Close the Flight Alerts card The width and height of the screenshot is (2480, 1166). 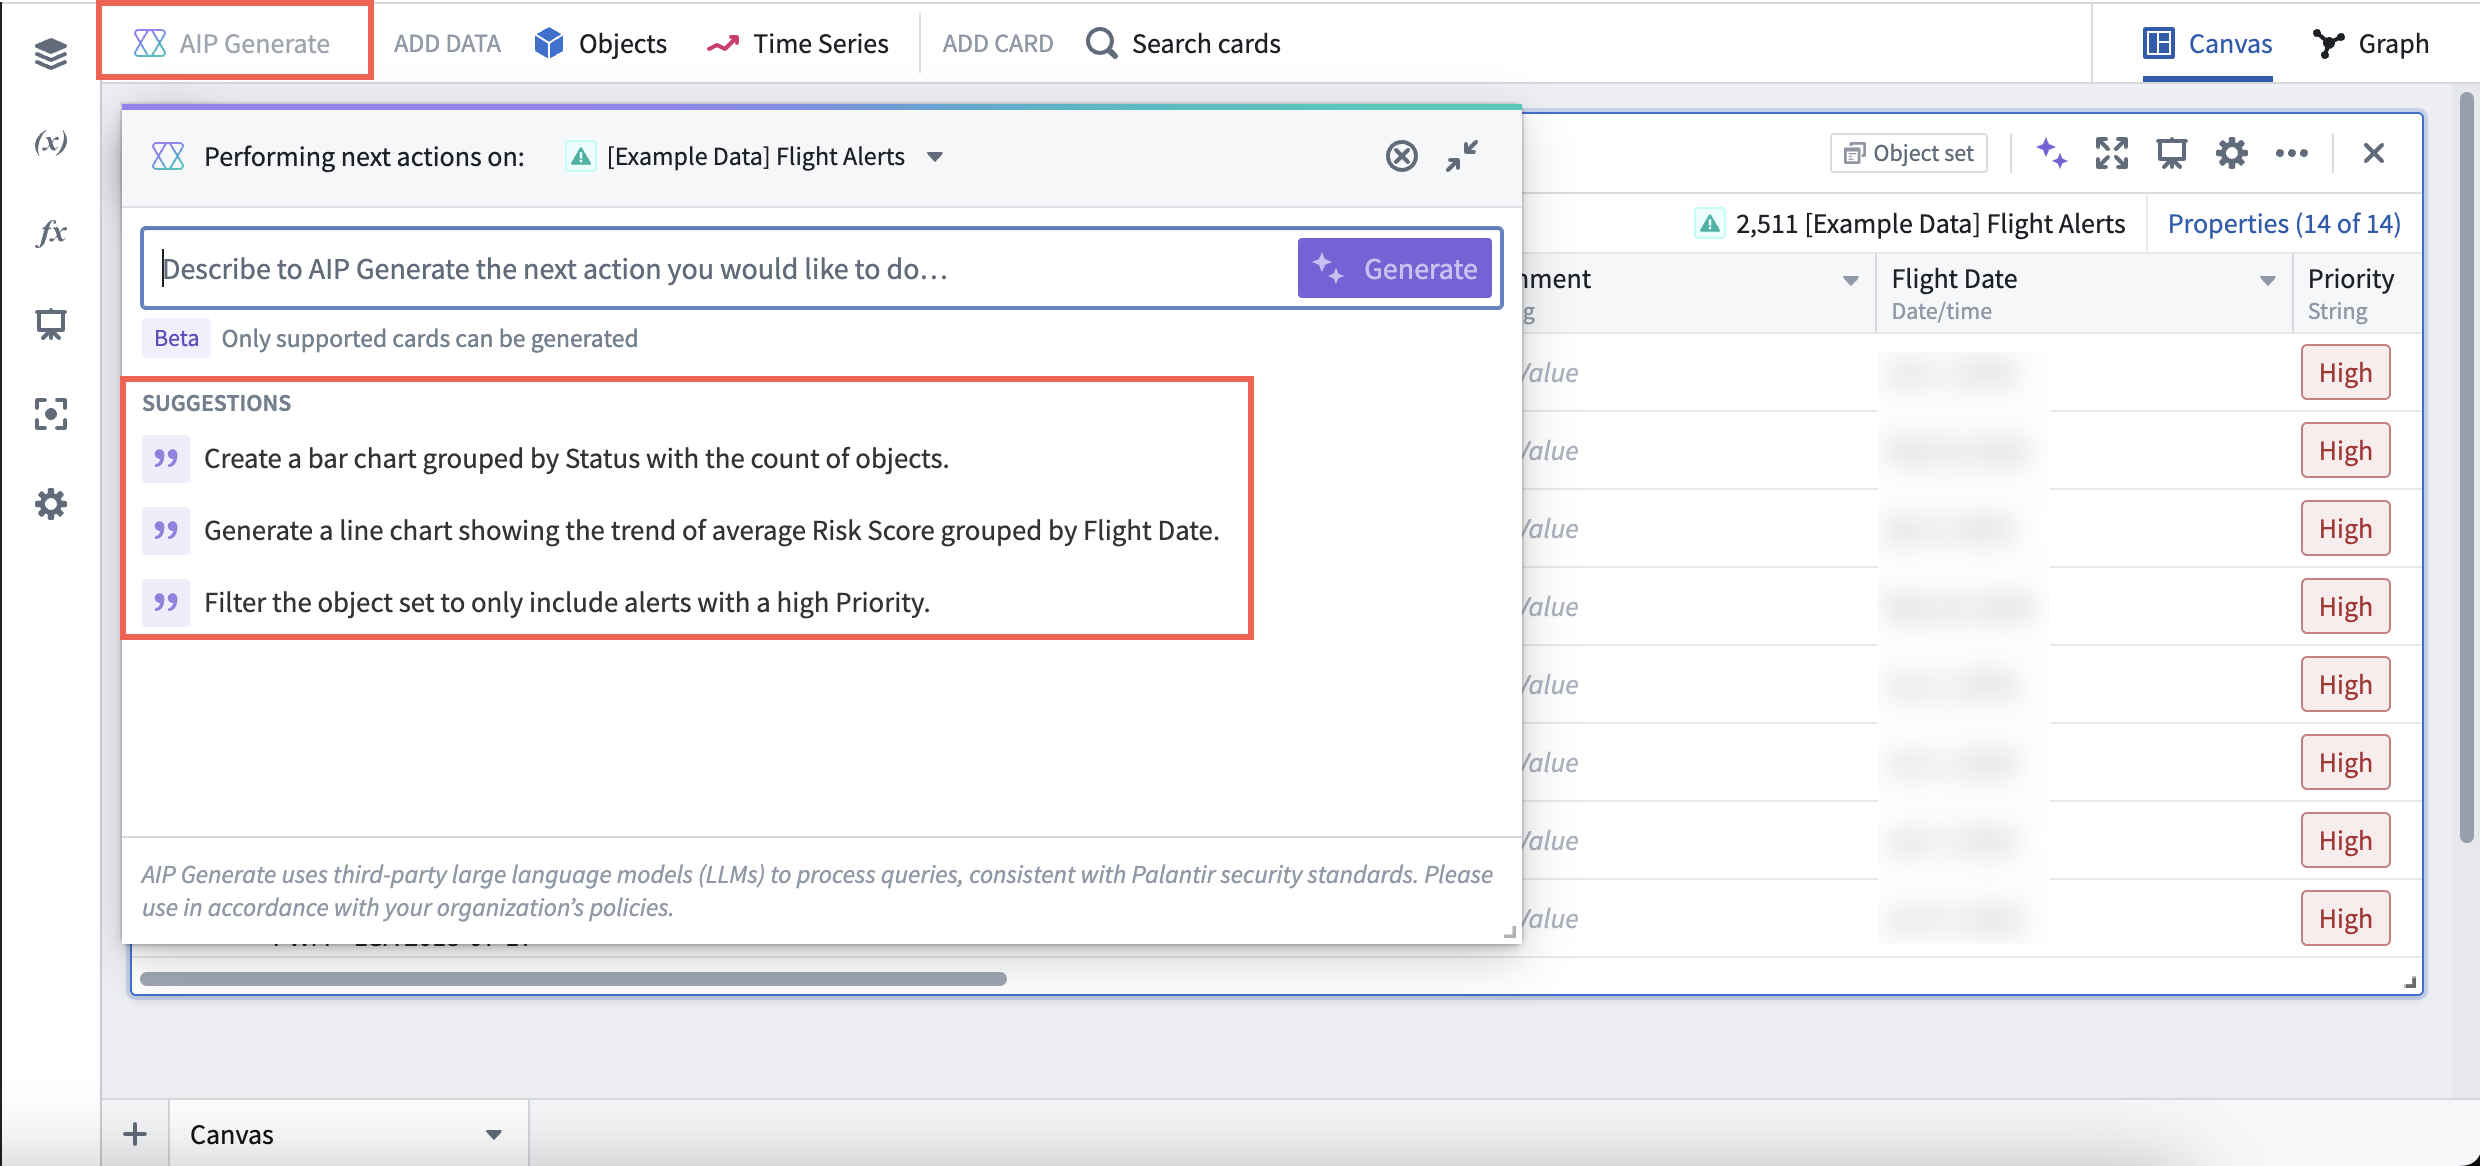(2373, 153)
